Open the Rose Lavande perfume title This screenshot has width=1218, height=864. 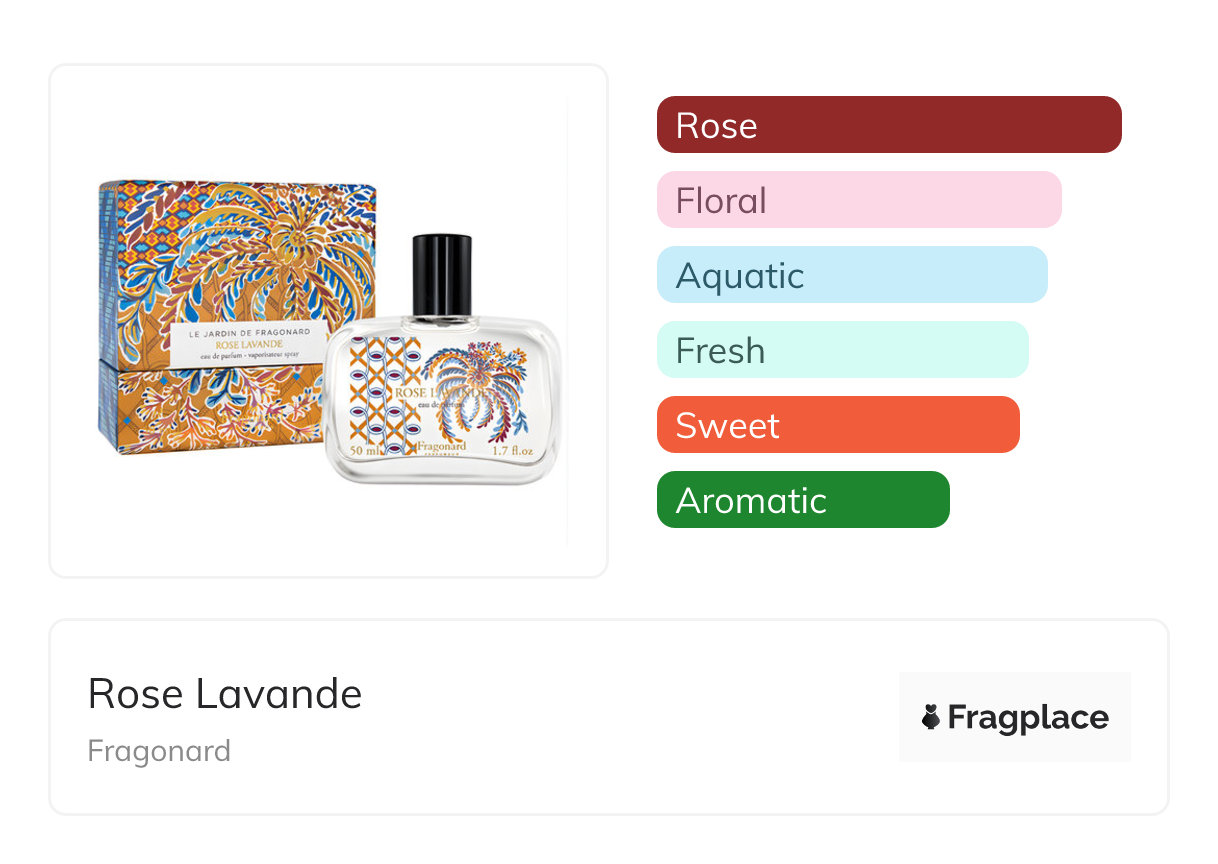[225, 693]
